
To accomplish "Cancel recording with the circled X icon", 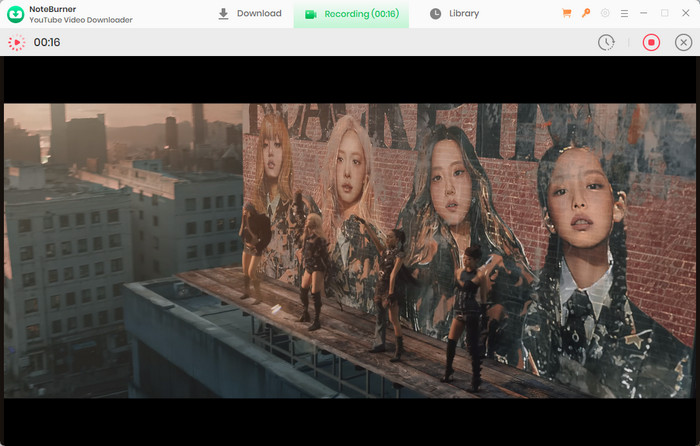I will coord(683,42).
